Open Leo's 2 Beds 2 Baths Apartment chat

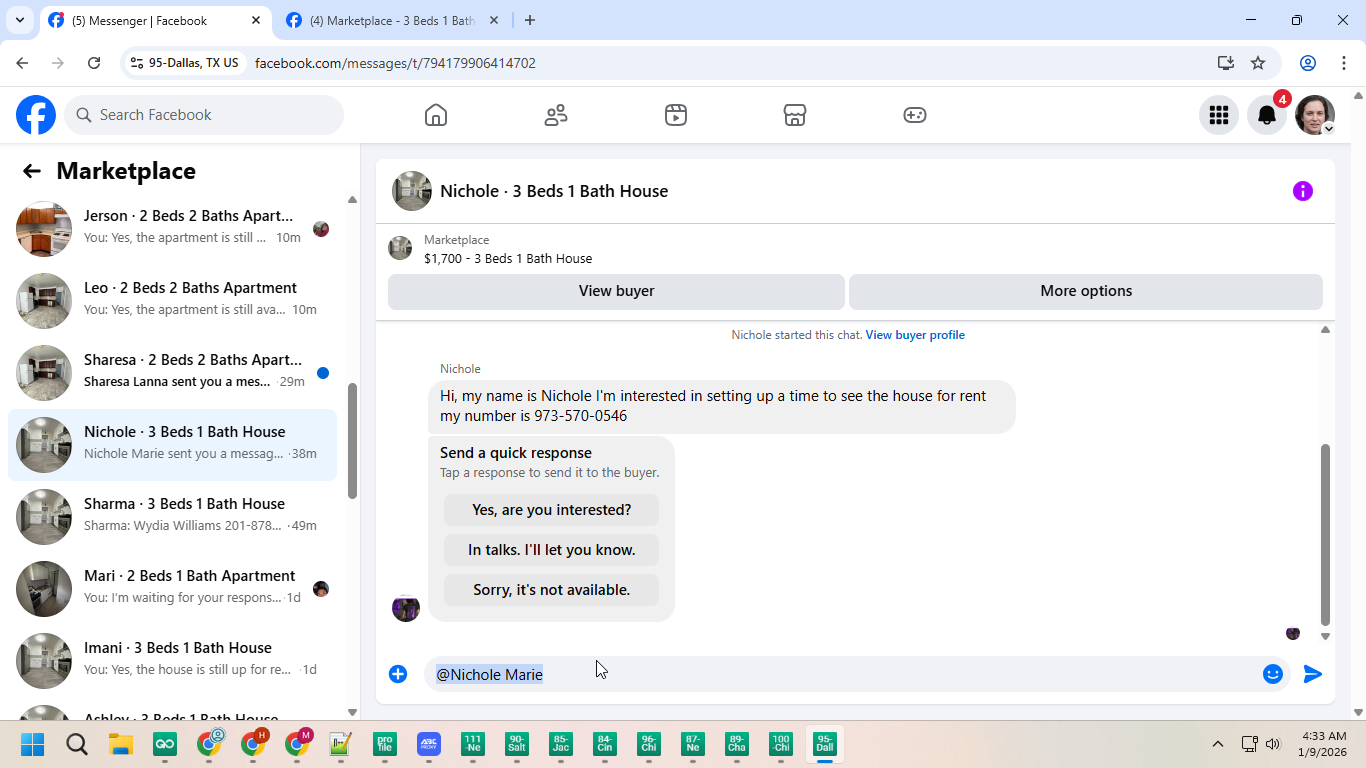pyautogui.click(x=173, y=301)
